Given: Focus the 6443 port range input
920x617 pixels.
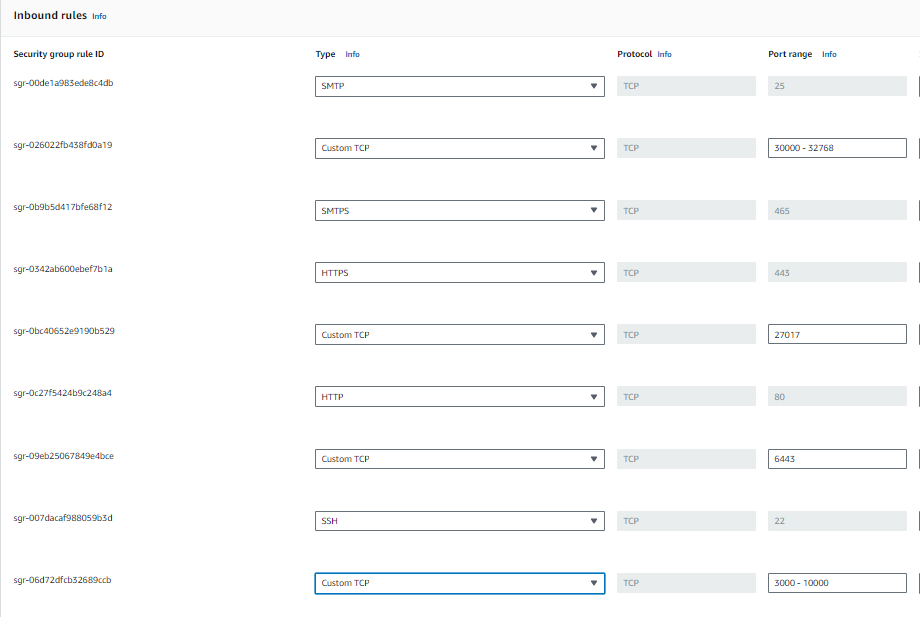Looking at the screenshot, I should click(x=836, y=459).
